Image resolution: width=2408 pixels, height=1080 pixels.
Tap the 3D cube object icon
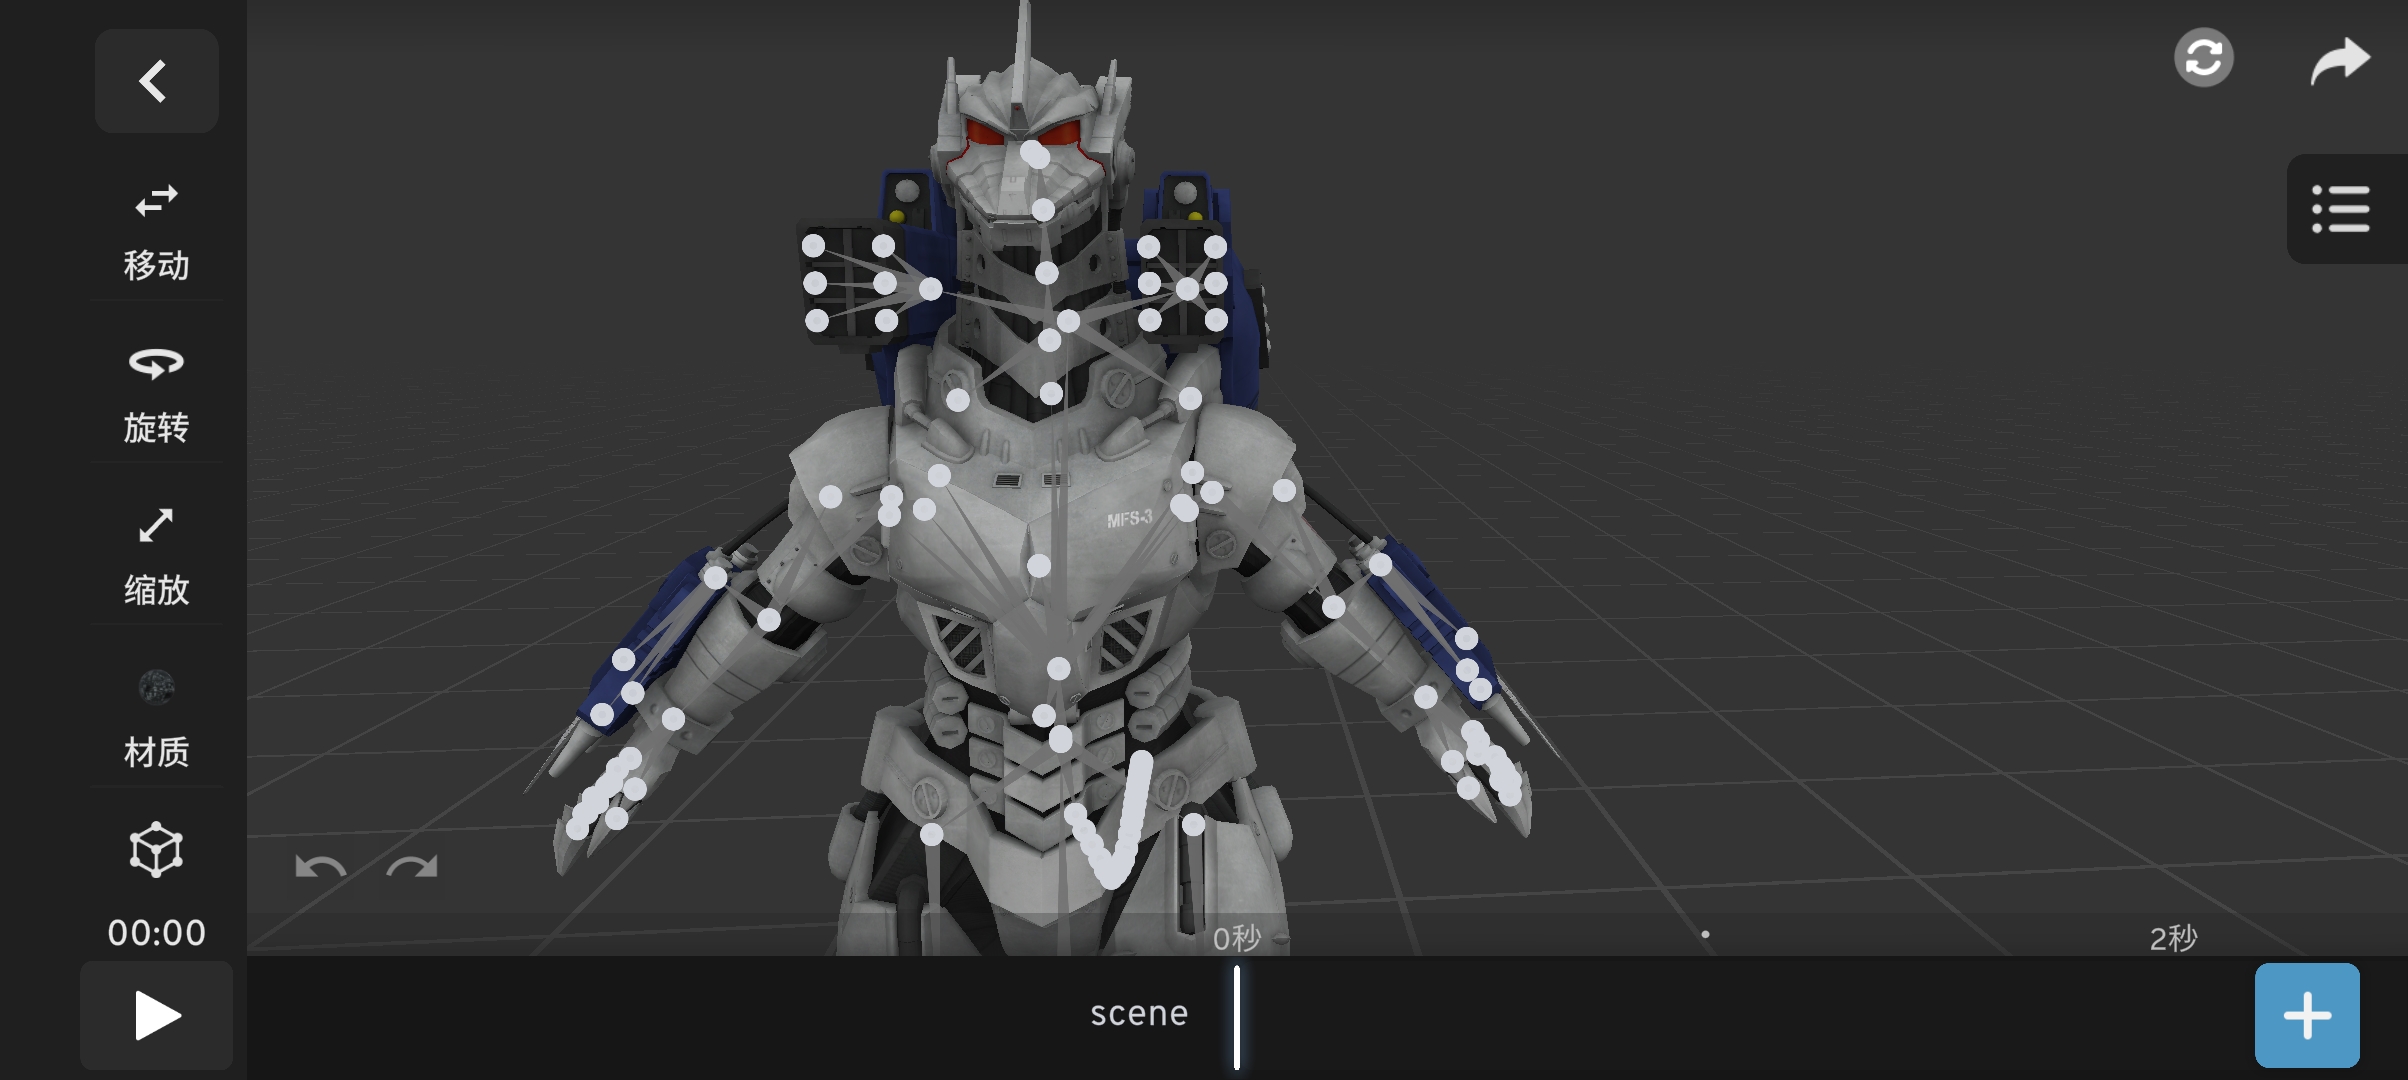click(x=156, y=850)
